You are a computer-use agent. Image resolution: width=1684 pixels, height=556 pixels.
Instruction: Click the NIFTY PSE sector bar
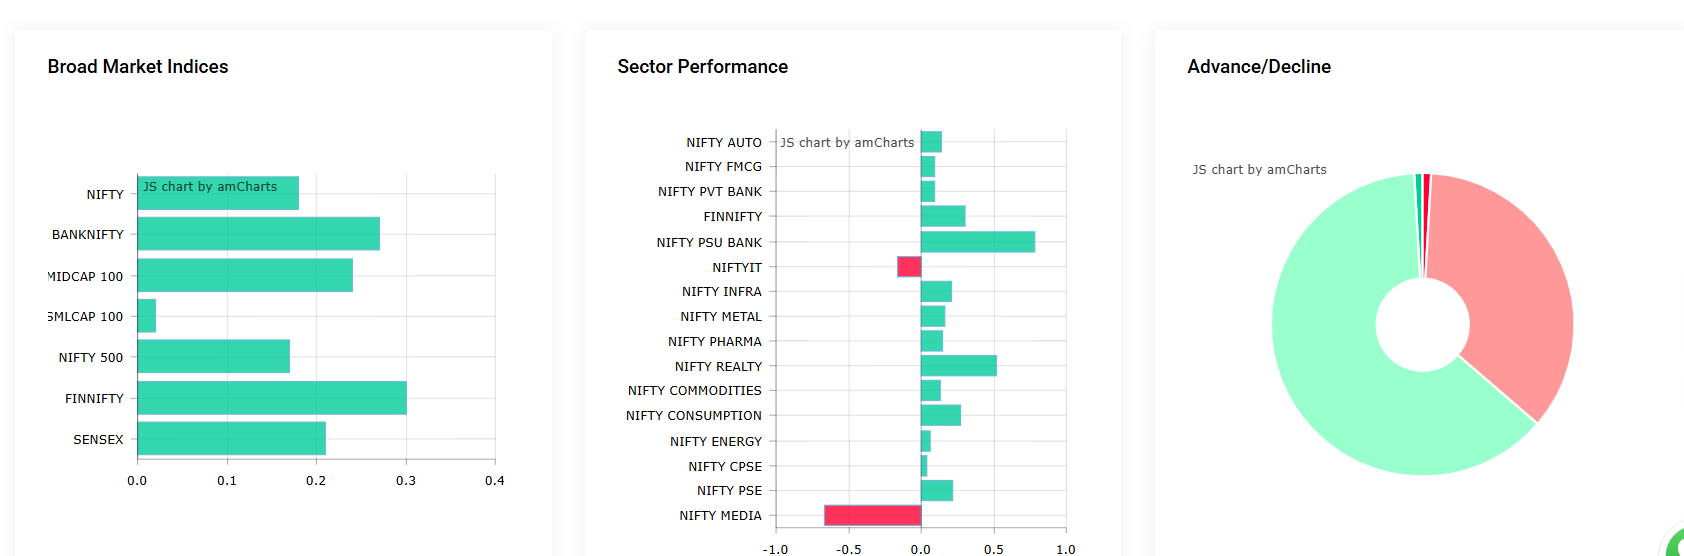coord(936,490)
